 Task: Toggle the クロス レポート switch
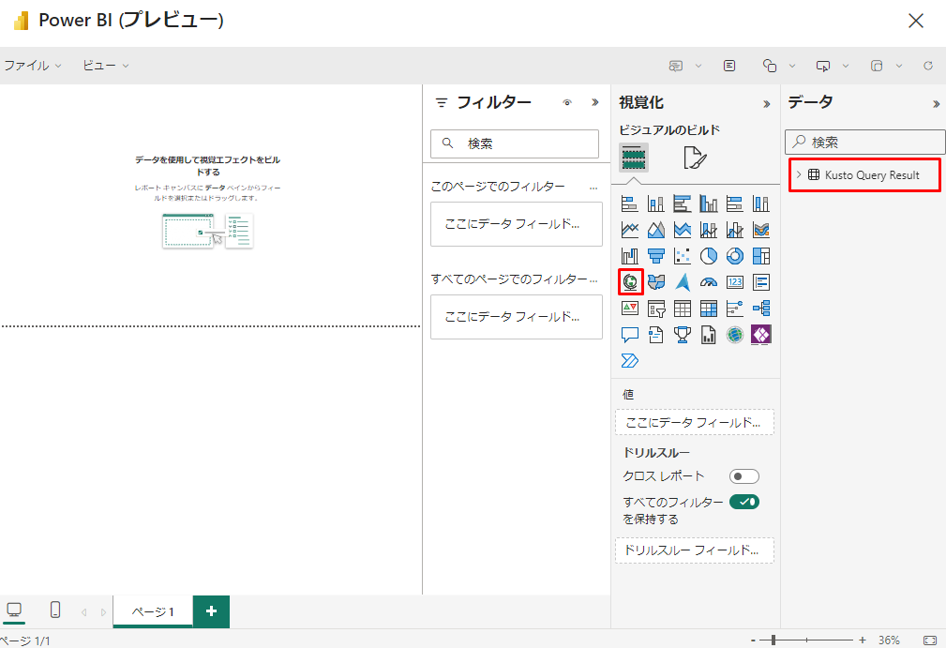click(x=744, y=476)
